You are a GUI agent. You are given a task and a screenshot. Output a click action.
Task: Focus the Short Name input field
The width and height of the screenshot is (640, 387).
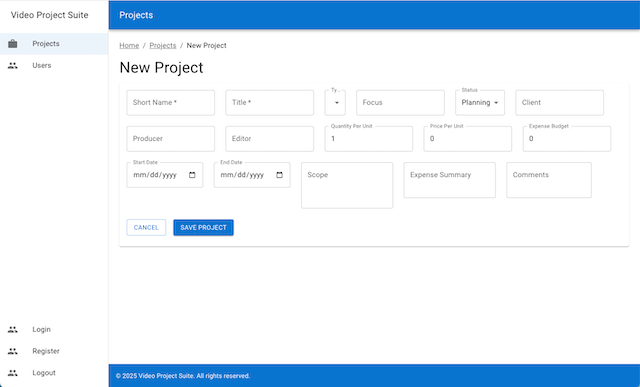[x=171, y=103]
